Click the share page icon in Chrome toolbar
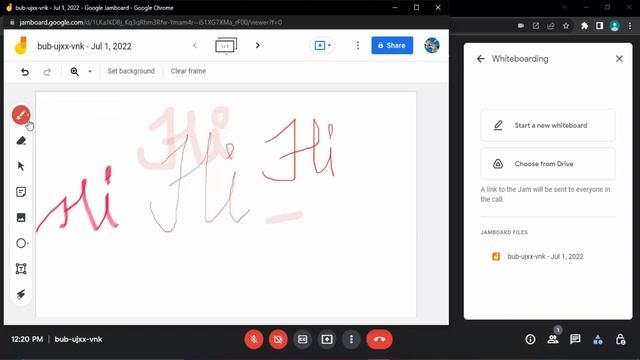The width and height of the screenshot is (640, 360). pyautogui.click(x=551, y=26)
